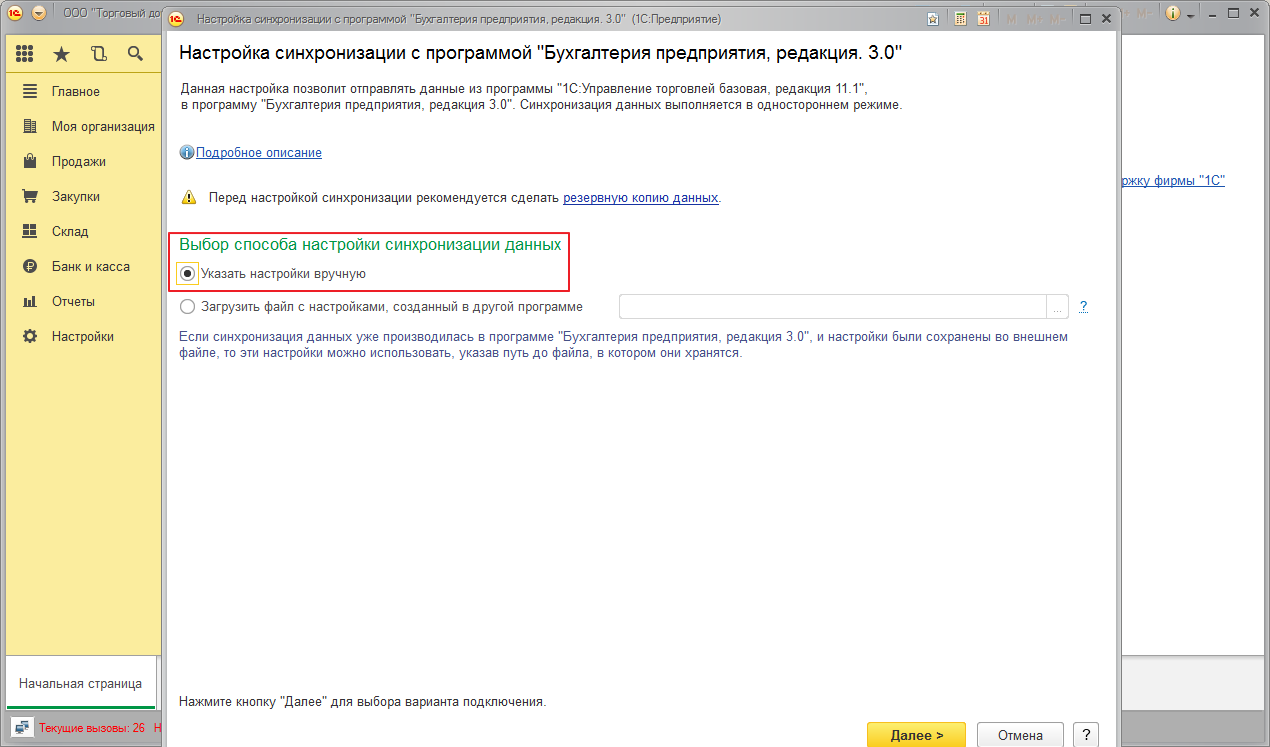Screen dimensions: 1270x747
Task: Open the Подробное описание link
Action: (257, 152)
